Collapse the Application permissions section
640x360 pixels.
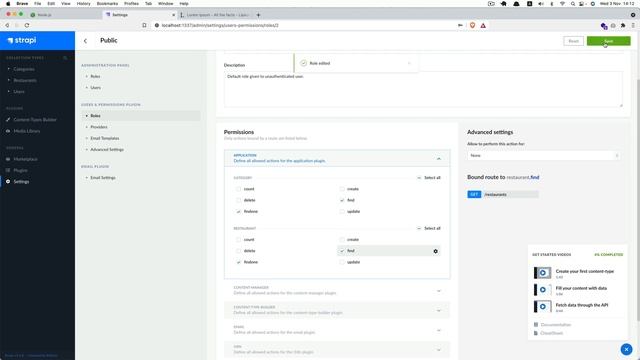coord(439,158)
